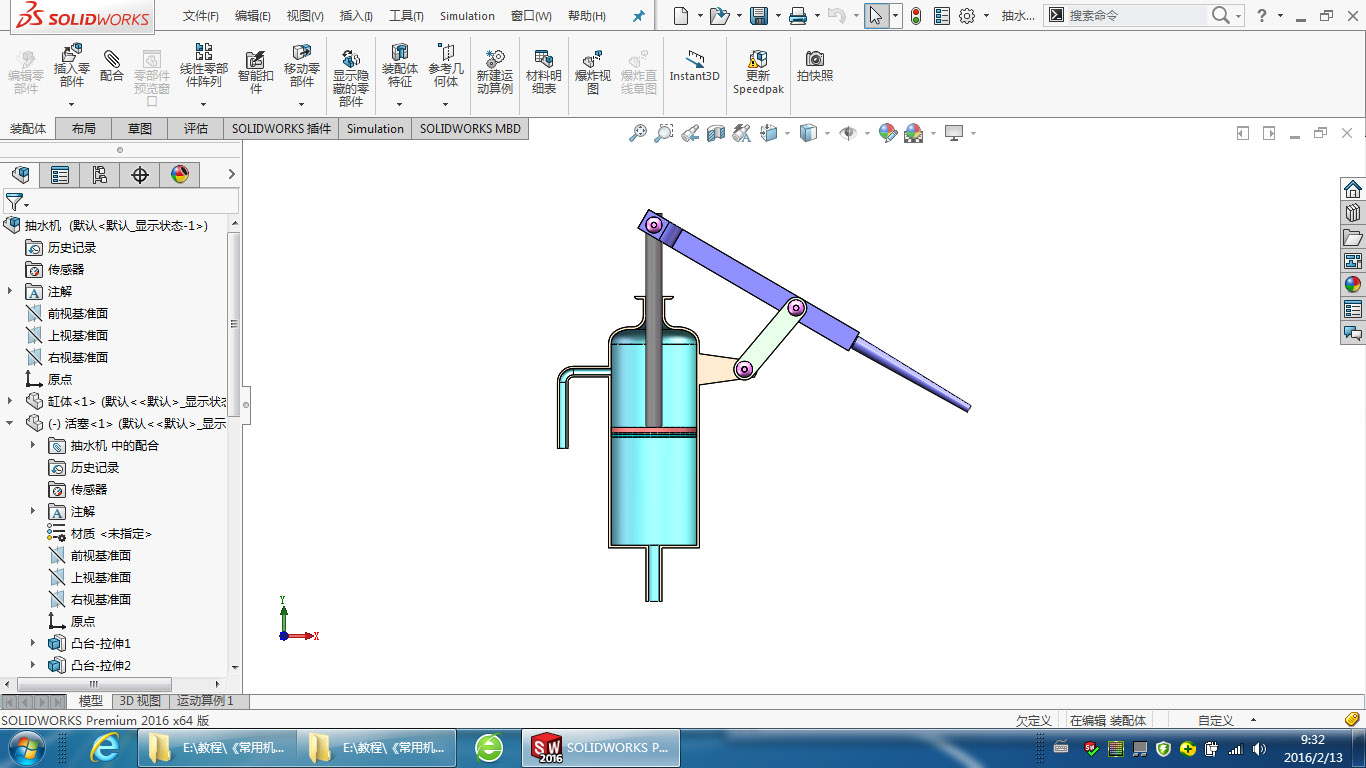Open the 工具(T) menu
Viewport: 1366px width, 768px height.
(x=406, y=16)
